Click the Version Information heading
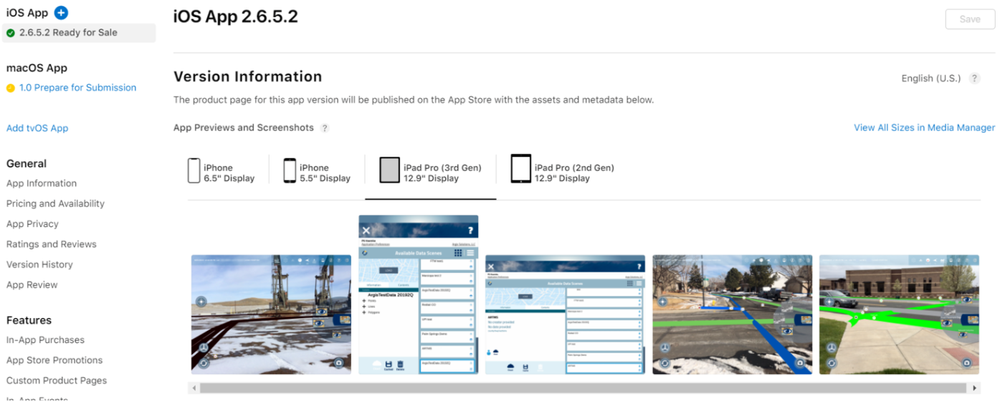Screen dimensions: 1000x401 point(247,77)
